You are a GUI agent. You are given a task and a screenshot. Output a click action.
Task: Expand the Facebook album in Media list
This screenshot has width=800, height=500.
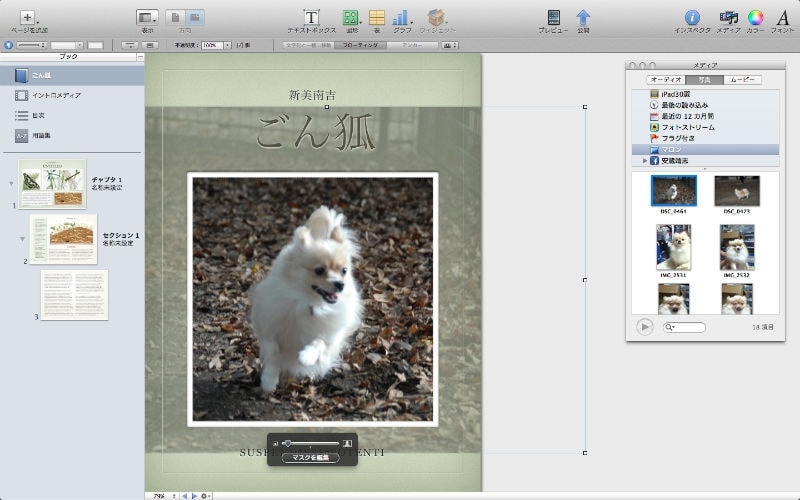645,160
